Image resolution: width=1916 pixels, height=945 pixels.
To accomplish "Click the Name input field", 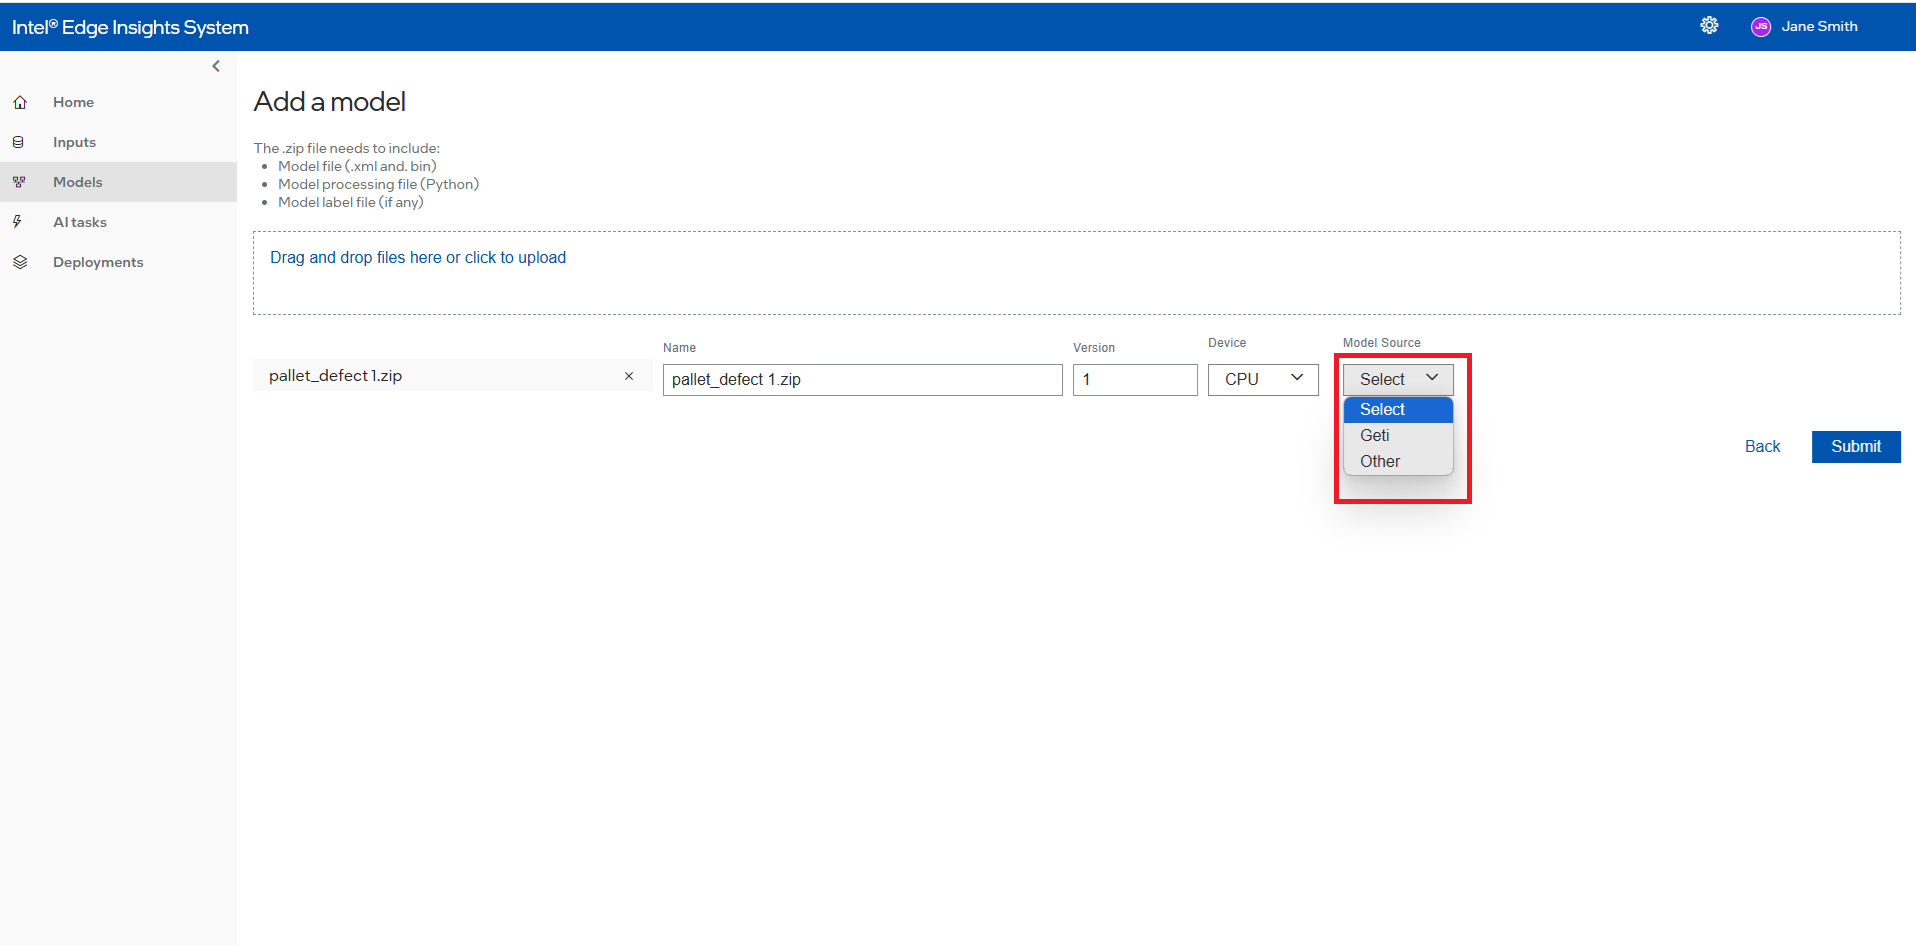I will pos(862,380).
